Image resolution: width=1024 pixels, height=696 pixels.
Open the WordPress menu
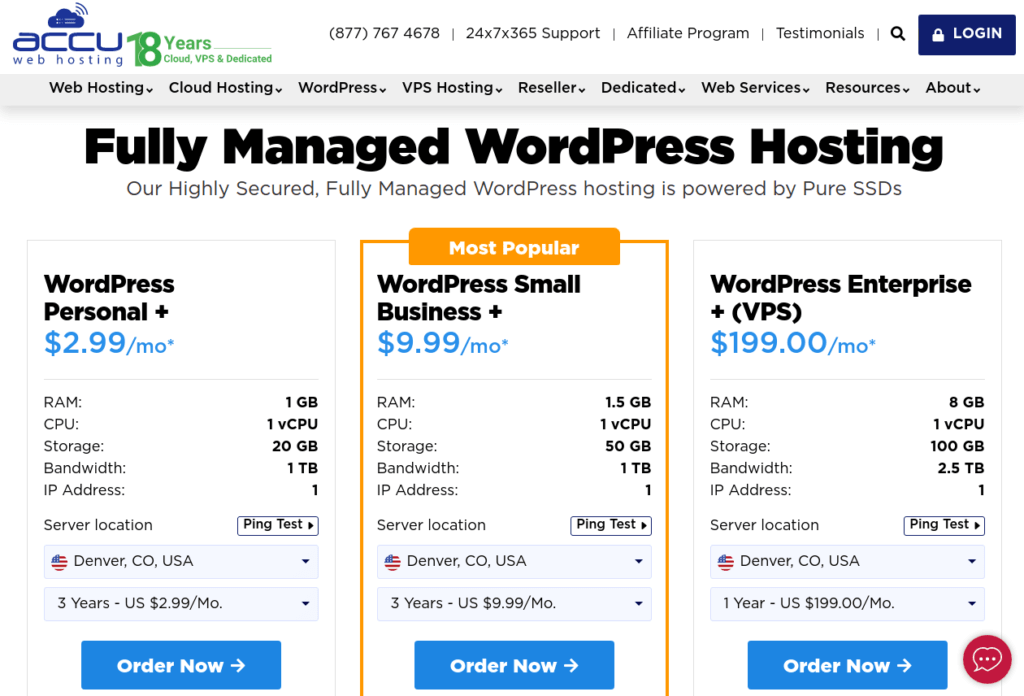(342, 88)
